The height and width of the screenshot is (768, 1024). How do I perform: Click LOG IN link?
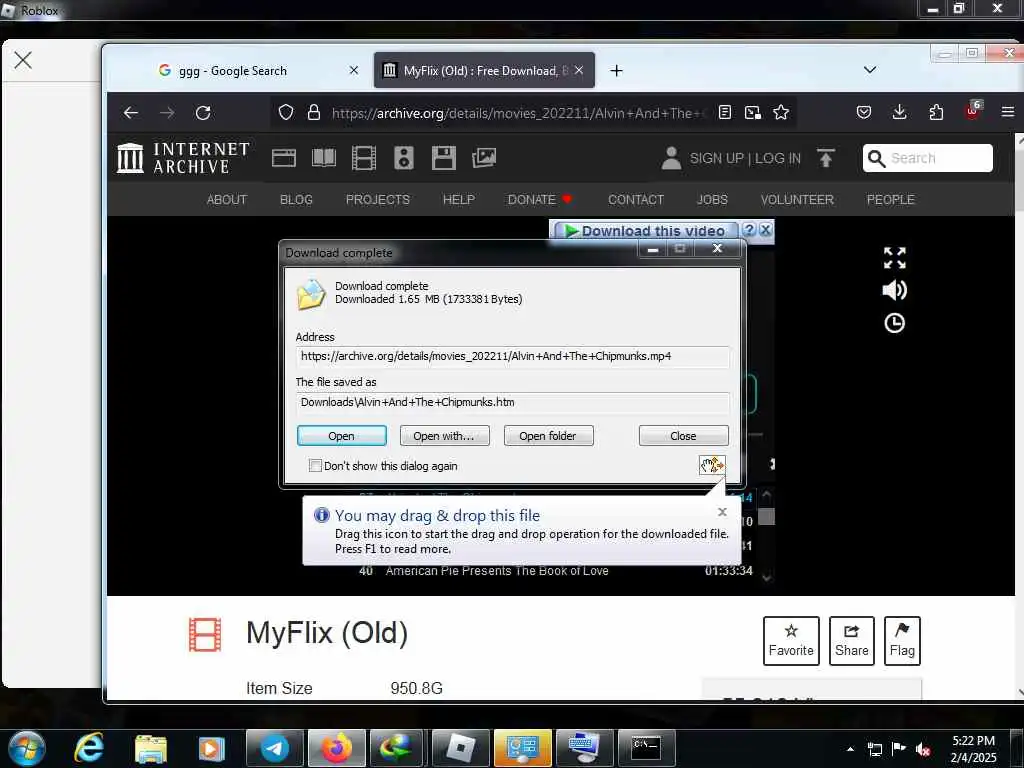click(x=777, y=158)
